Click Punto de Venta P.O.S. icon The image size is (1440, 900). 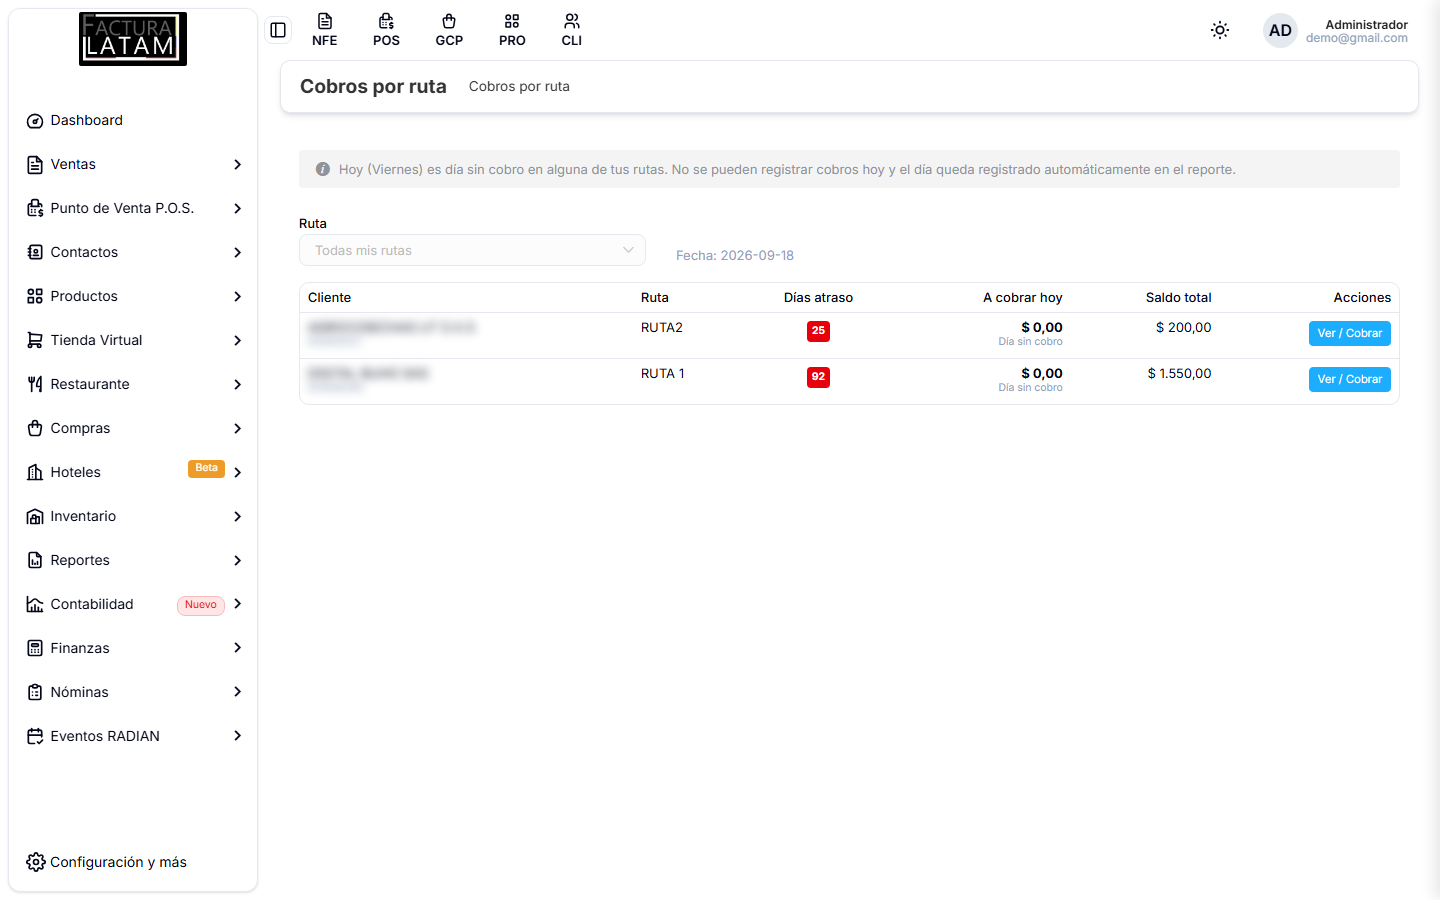pyautogui.click(x=35, y=208)
